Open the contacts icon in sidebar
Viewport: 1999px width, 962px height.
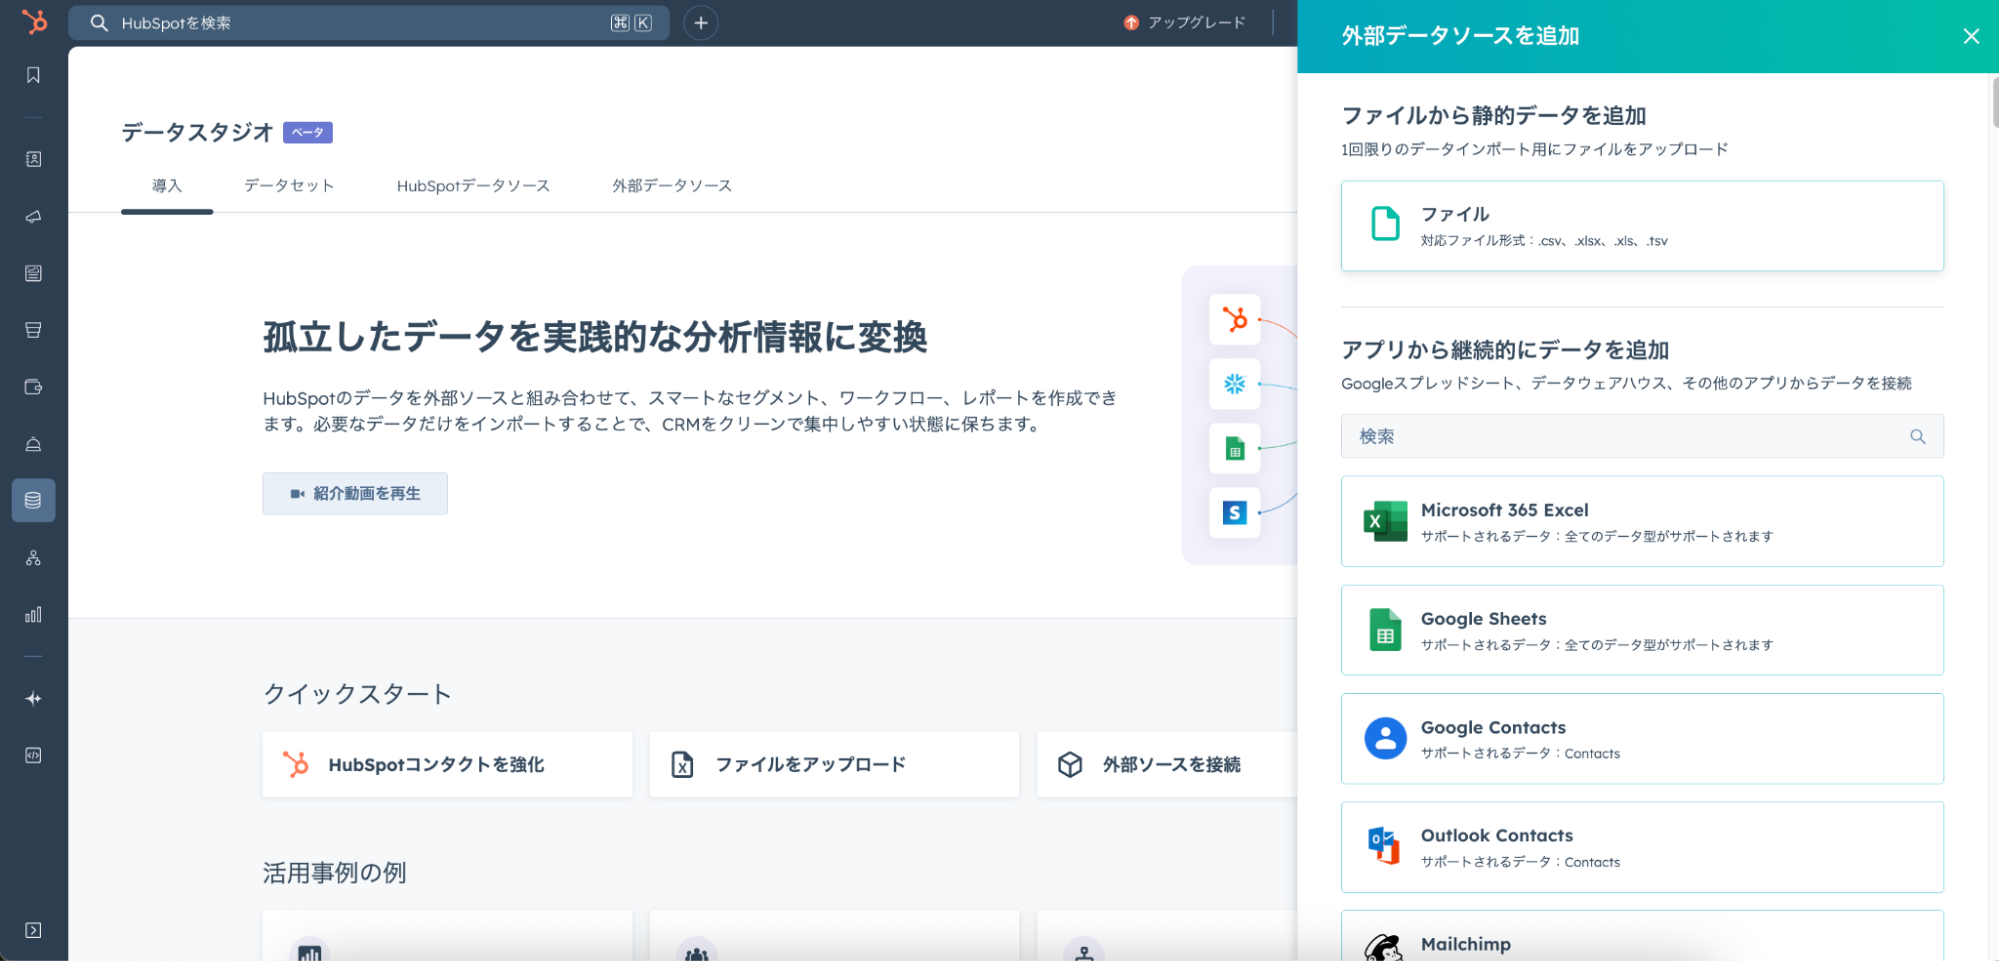(33, 159)
